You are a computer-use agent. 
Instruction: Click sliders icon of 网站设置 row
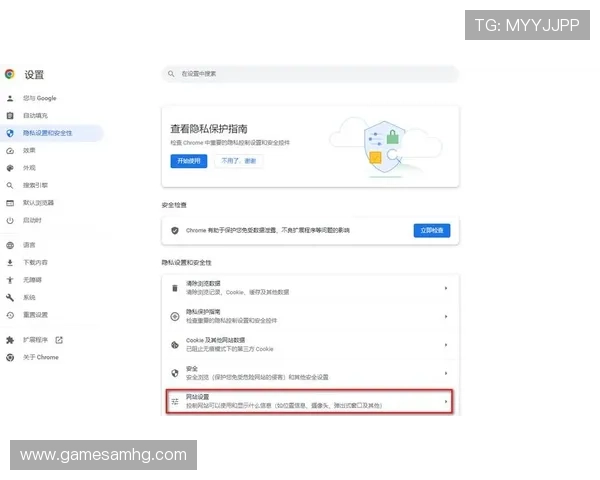pos(175,402)
